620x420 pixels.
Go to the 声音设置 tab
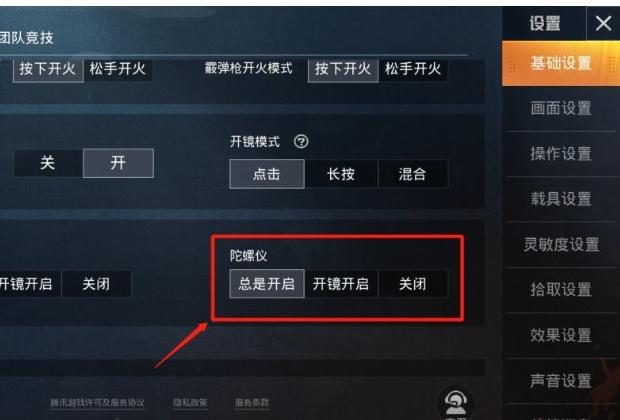click(561, 380)
